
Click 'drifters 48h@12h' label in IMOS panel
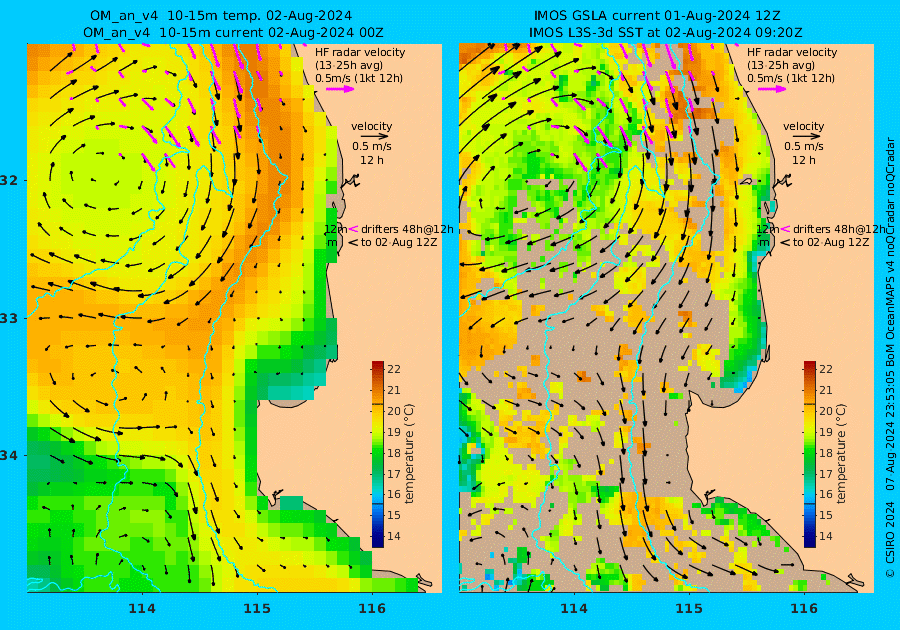(839, 229)
